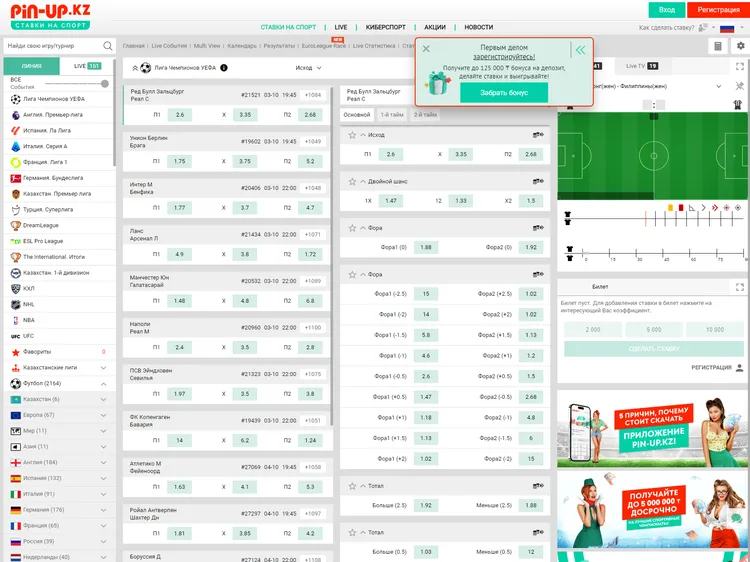Image resolution: width=750 pixels, height=562 pixels.
Task: Click the search magnifier icon
Action: 108,46
